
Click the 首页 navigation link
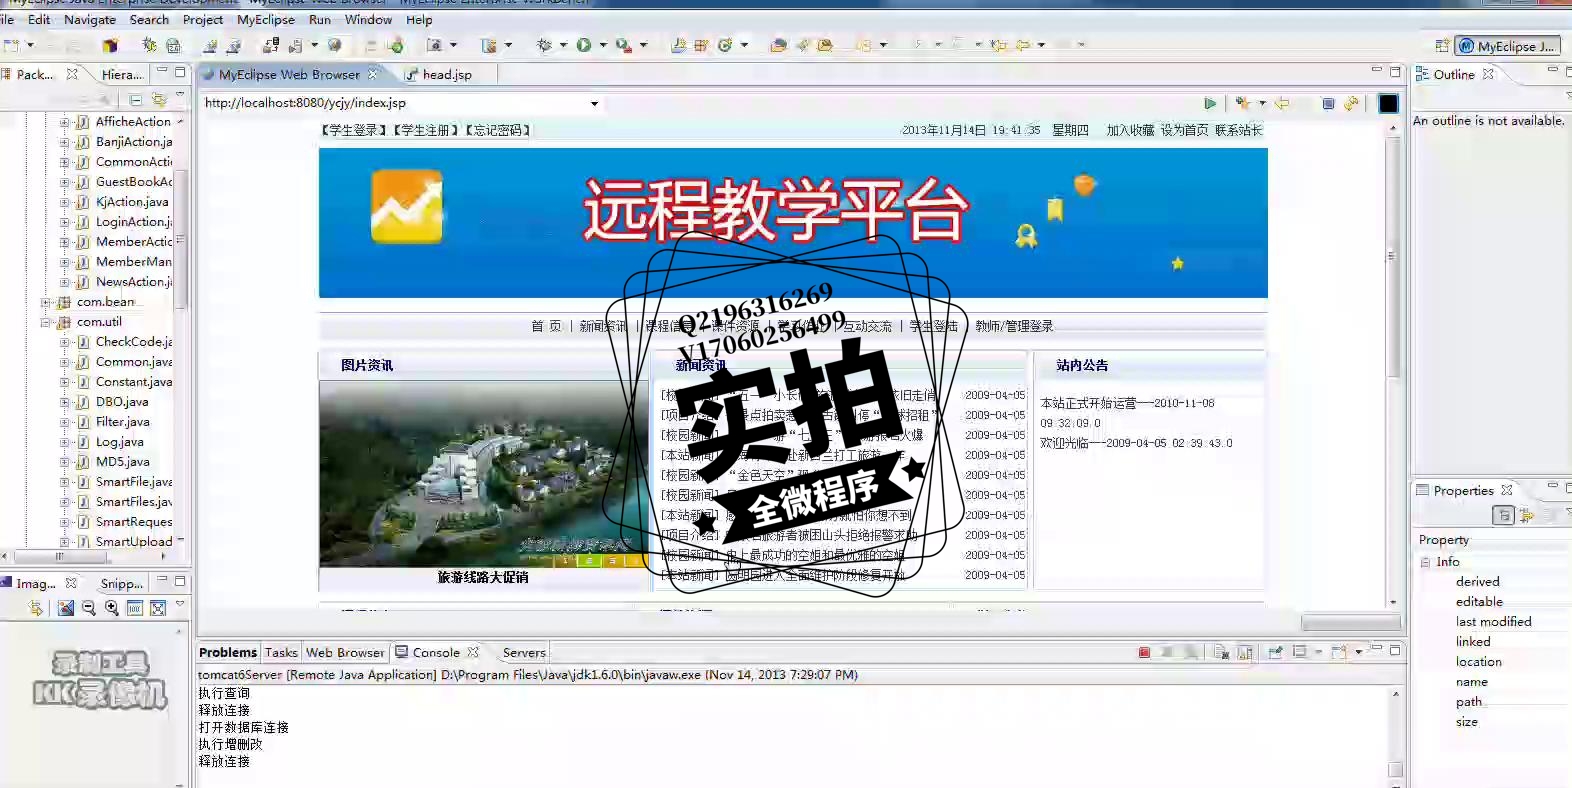[546, 326]
